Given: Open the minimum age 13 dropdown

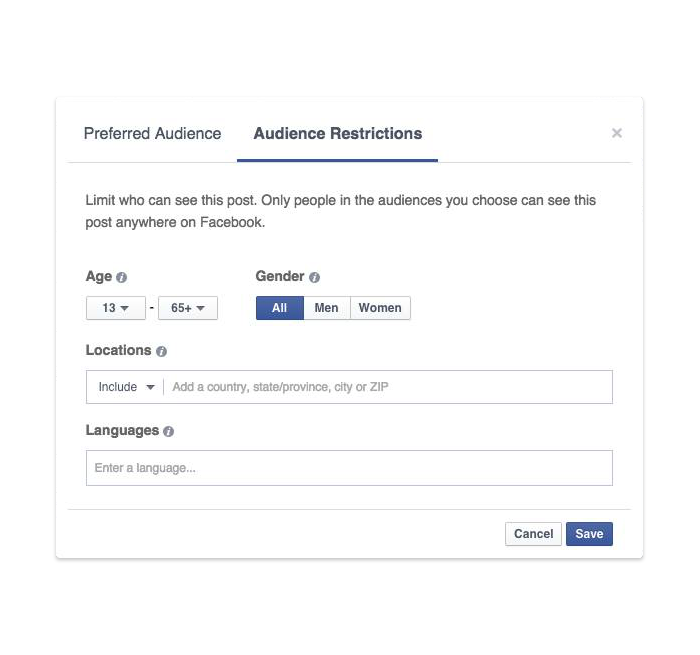Looking at the screenshot, I should tap(116, 308).
